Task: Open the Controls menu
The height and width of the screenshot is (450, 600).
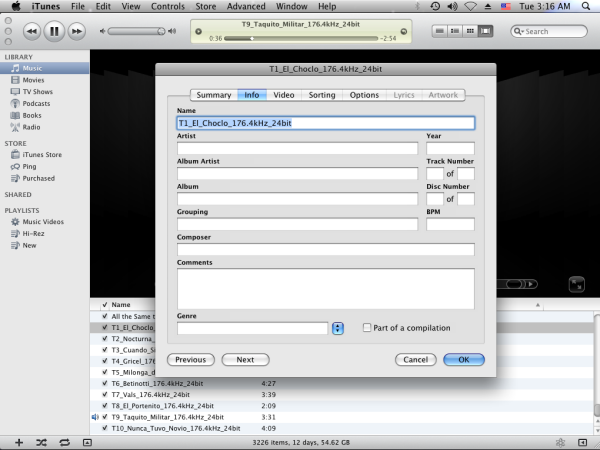Action: (x=168, y=6)
